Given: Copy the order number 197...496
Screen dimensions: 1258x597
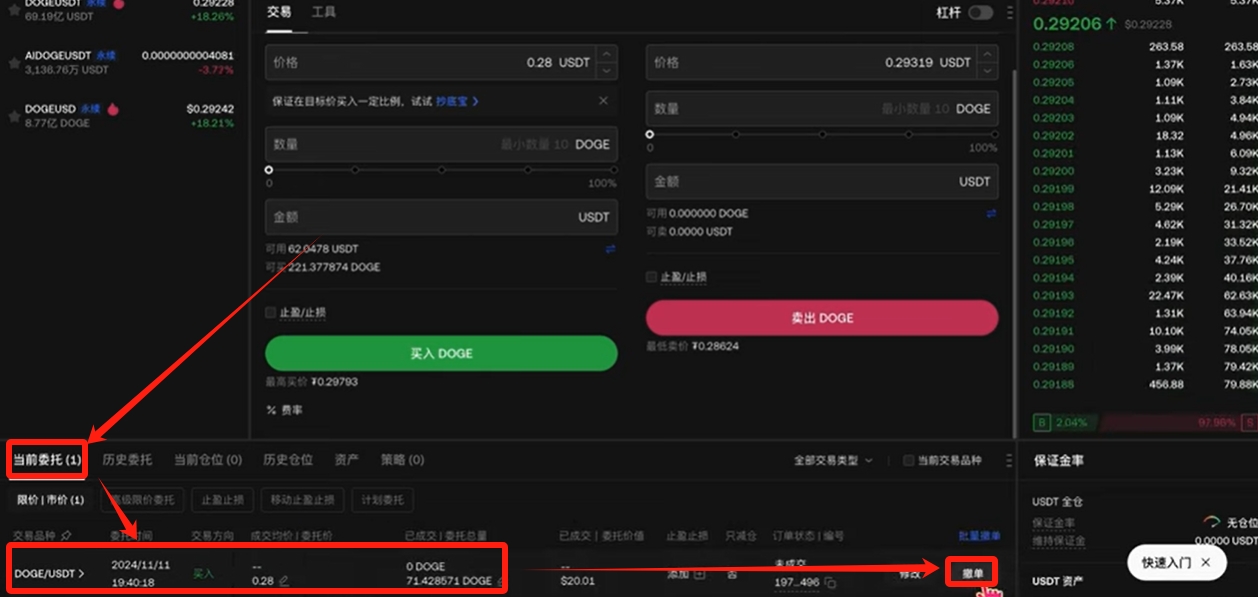Looking at the screenshot, I should click(830, 582).
